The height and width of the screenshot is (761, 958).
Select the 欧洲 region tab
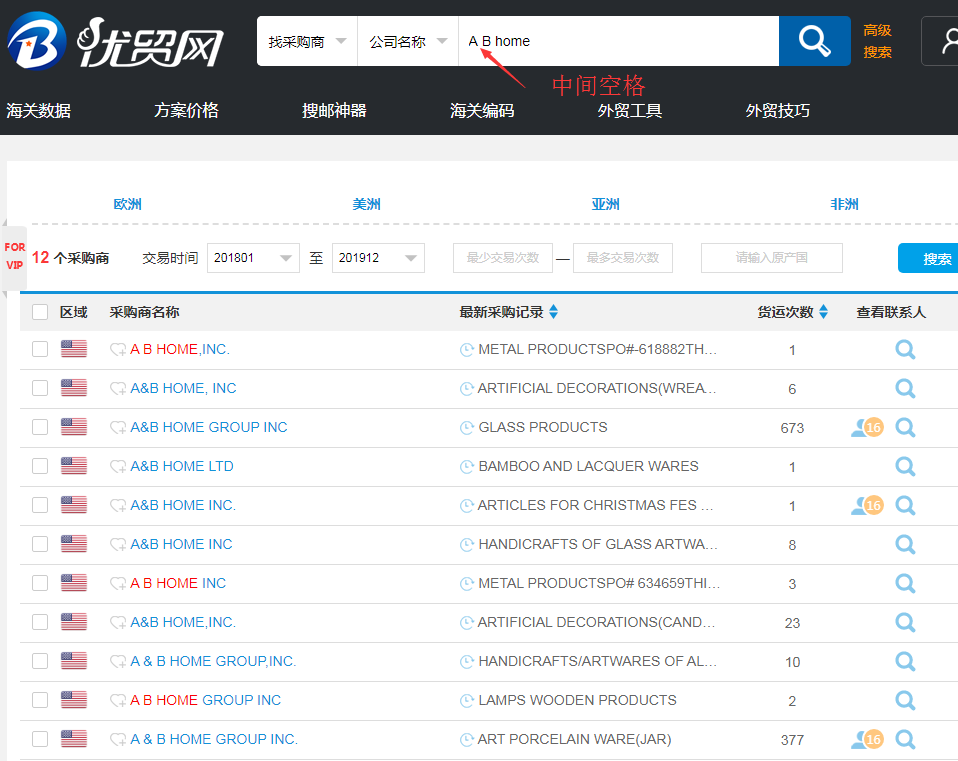pos(128,204)
